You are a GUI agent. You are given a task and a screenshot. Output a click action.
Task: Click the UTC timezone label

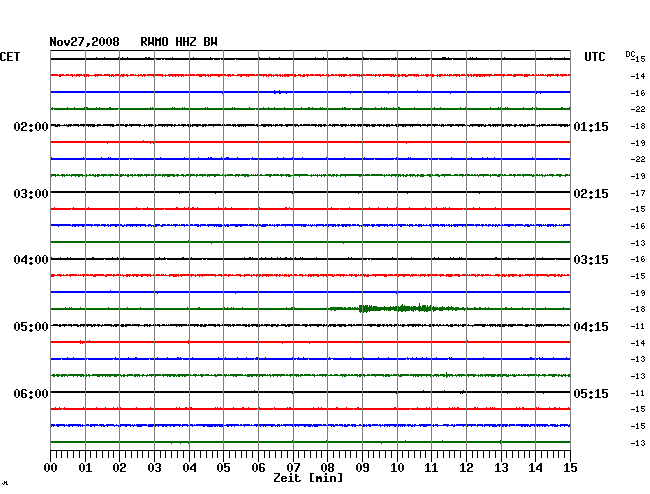click(x=594, y=56)
